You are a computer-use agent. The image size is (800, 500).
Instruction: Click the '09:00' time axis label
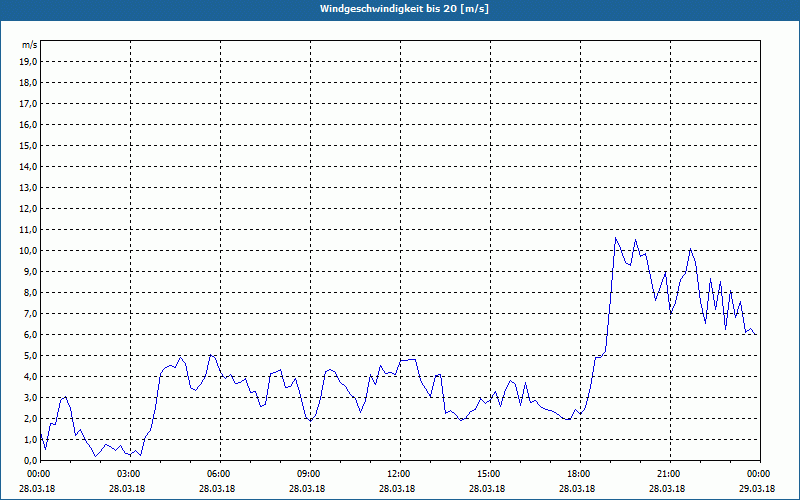click(x=311, y=474)
